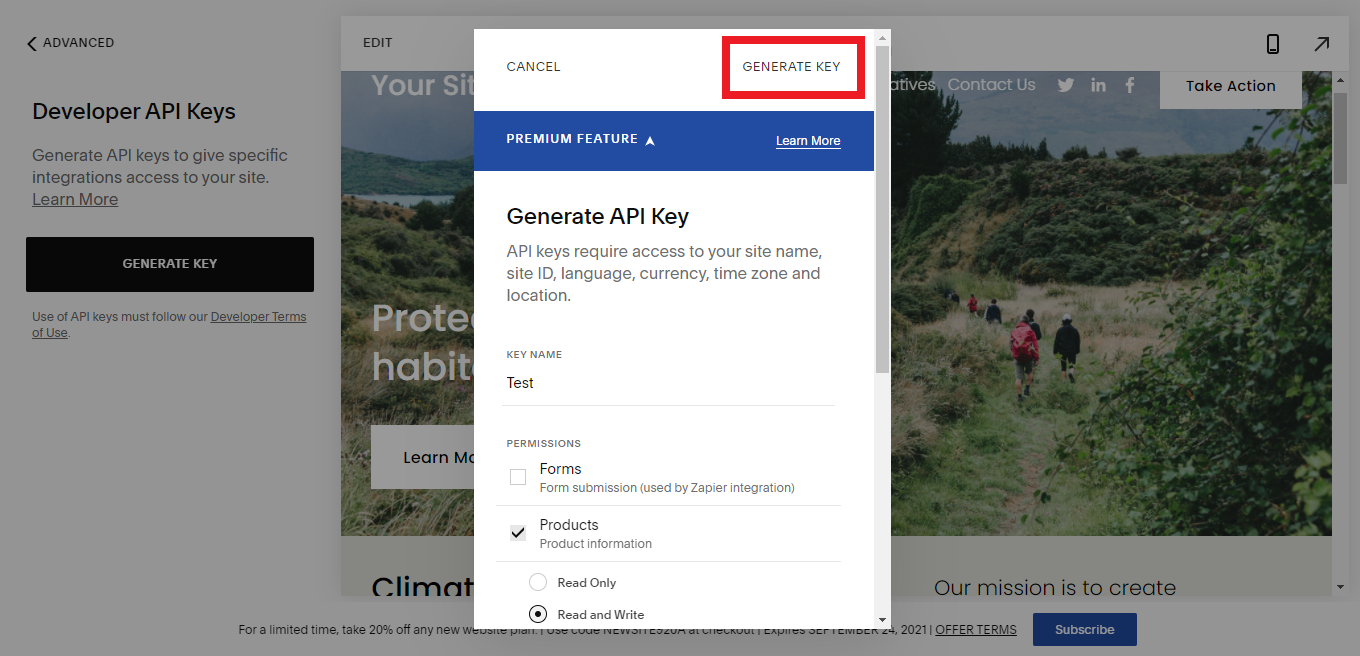Open the Facebook social icon
Image resolution: width=1360 pixels, height=656 pixels.
(x=1130, y=86)
